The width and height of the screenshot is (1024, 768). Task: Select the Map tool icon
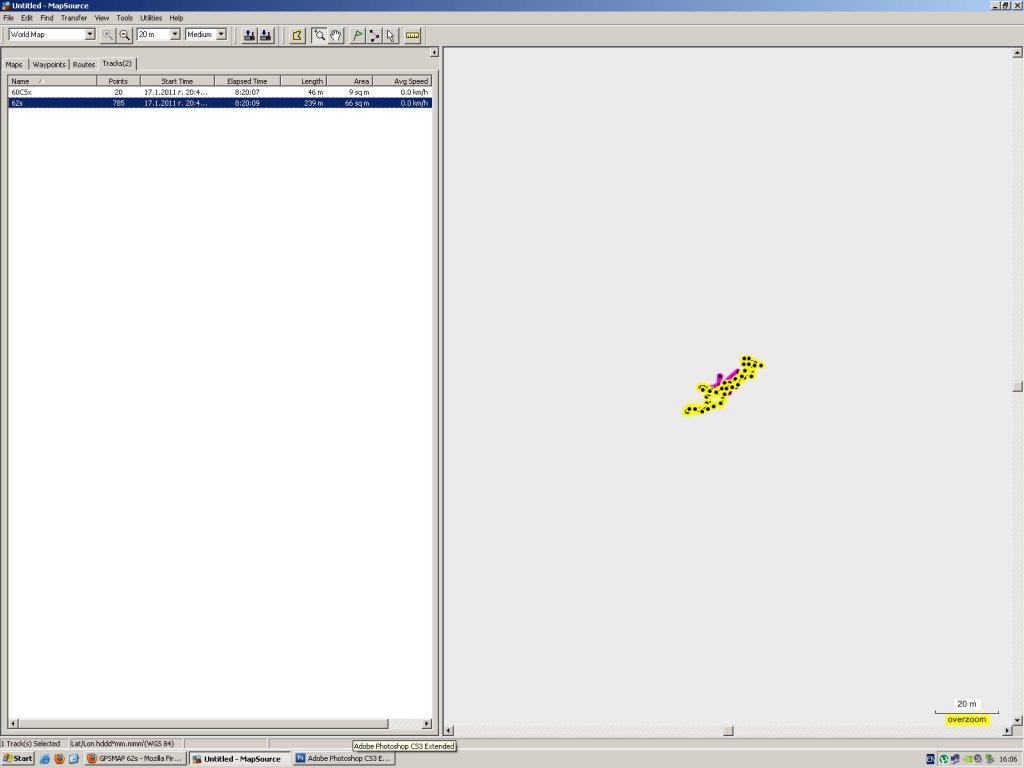tap(297, 35)
